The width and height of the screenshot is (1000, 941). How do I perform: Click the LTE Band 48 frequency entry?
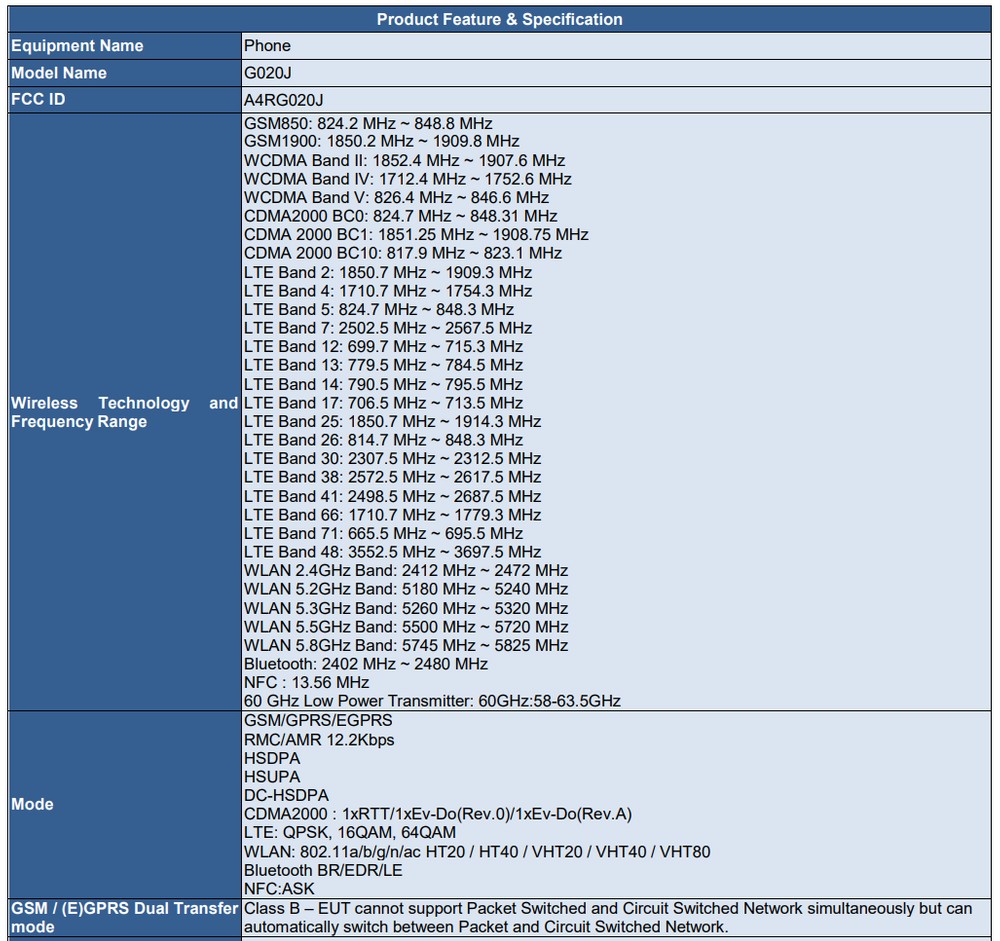pyautogui.click(x=392, y=552)
